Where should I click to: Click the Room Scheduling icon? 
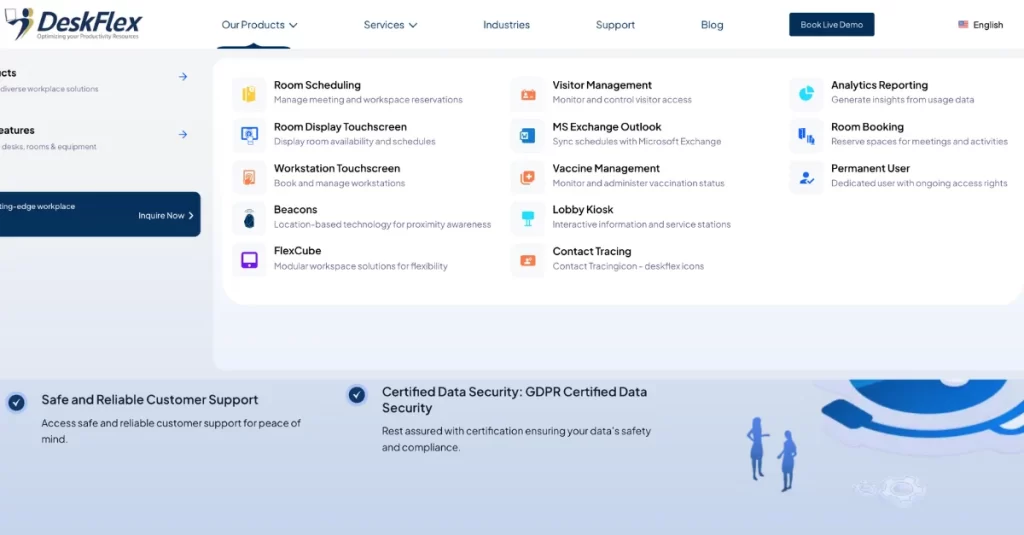(249, 93)
